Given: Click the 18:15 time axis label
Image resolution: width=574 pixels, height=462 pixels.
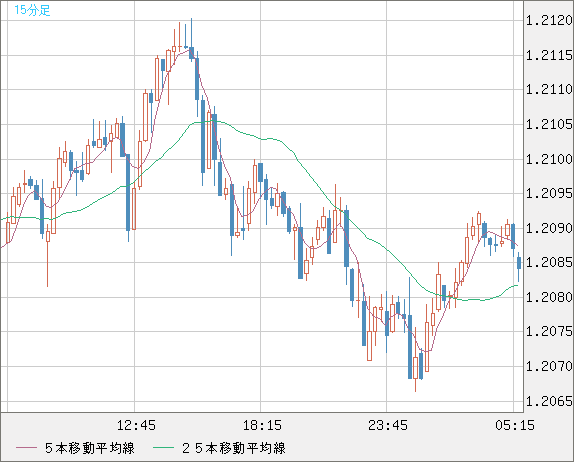Looking at the screenshot, I should point(262,425).
